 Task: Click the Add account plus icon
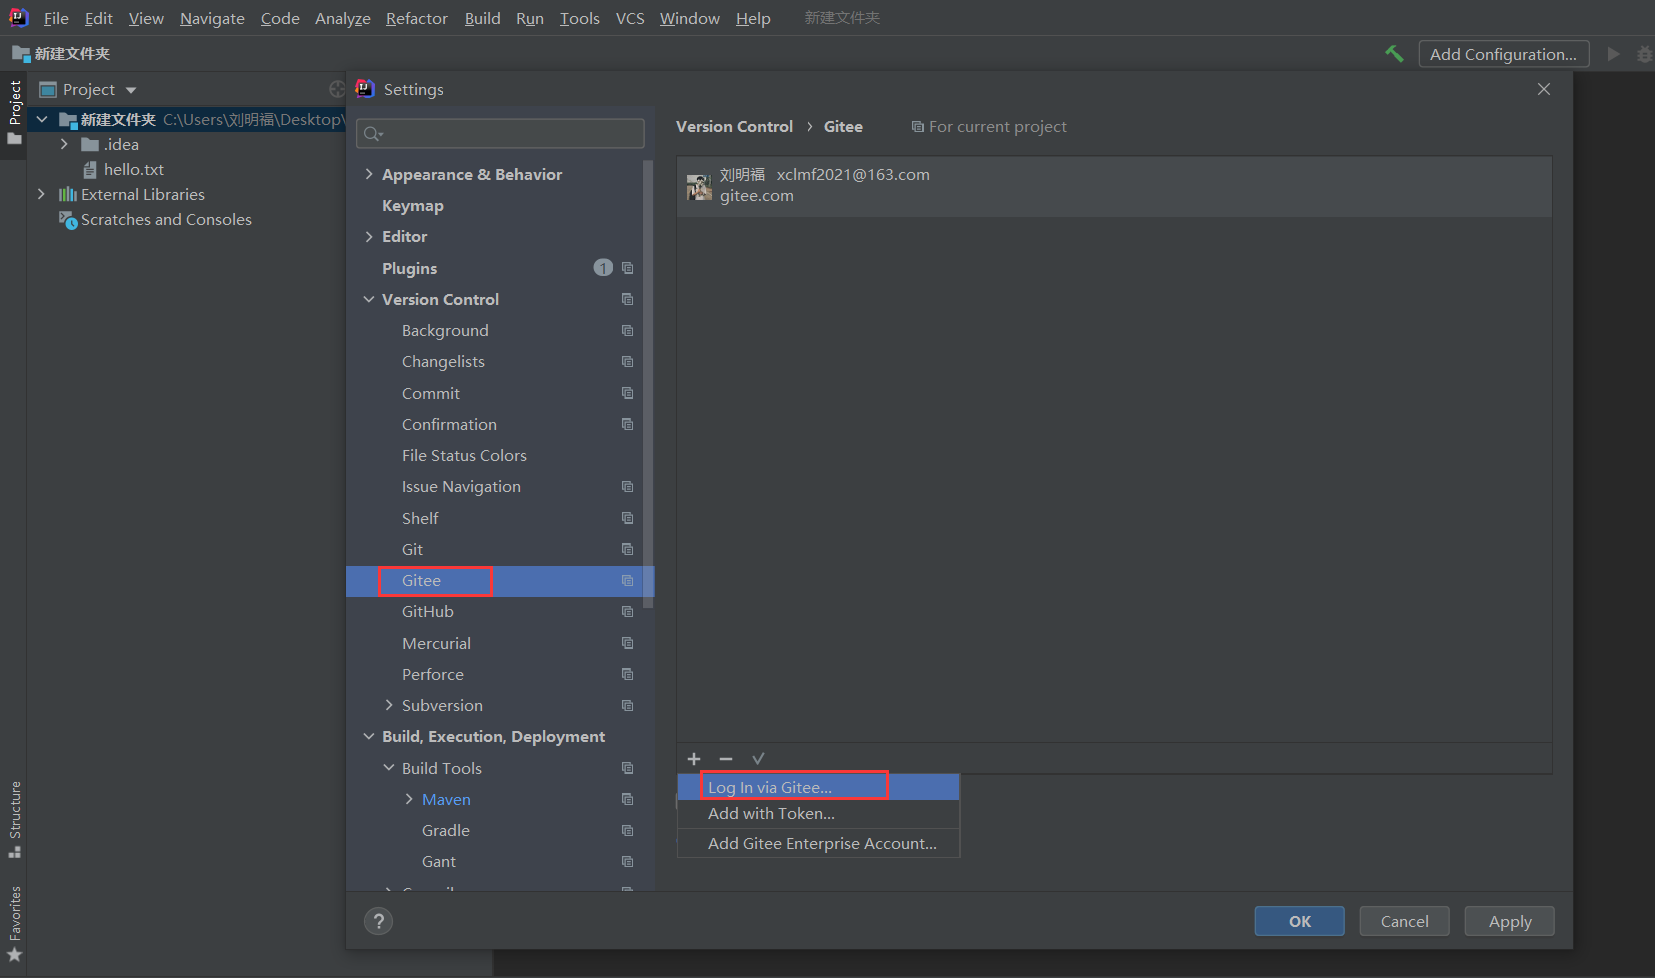point(694,759)
